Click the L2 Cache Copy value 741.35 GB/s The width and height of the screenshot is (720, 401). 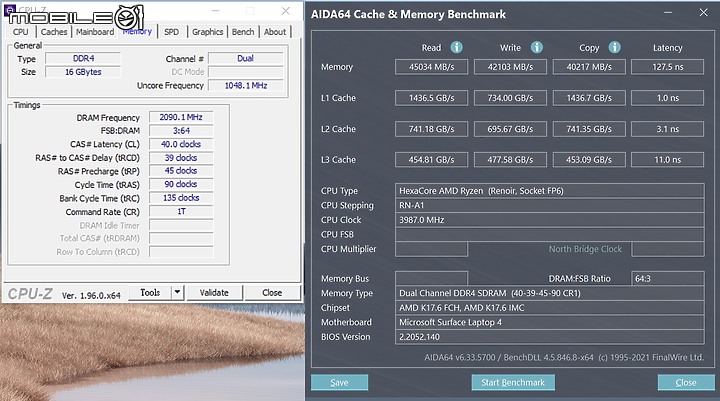click(x=589, y=129)
